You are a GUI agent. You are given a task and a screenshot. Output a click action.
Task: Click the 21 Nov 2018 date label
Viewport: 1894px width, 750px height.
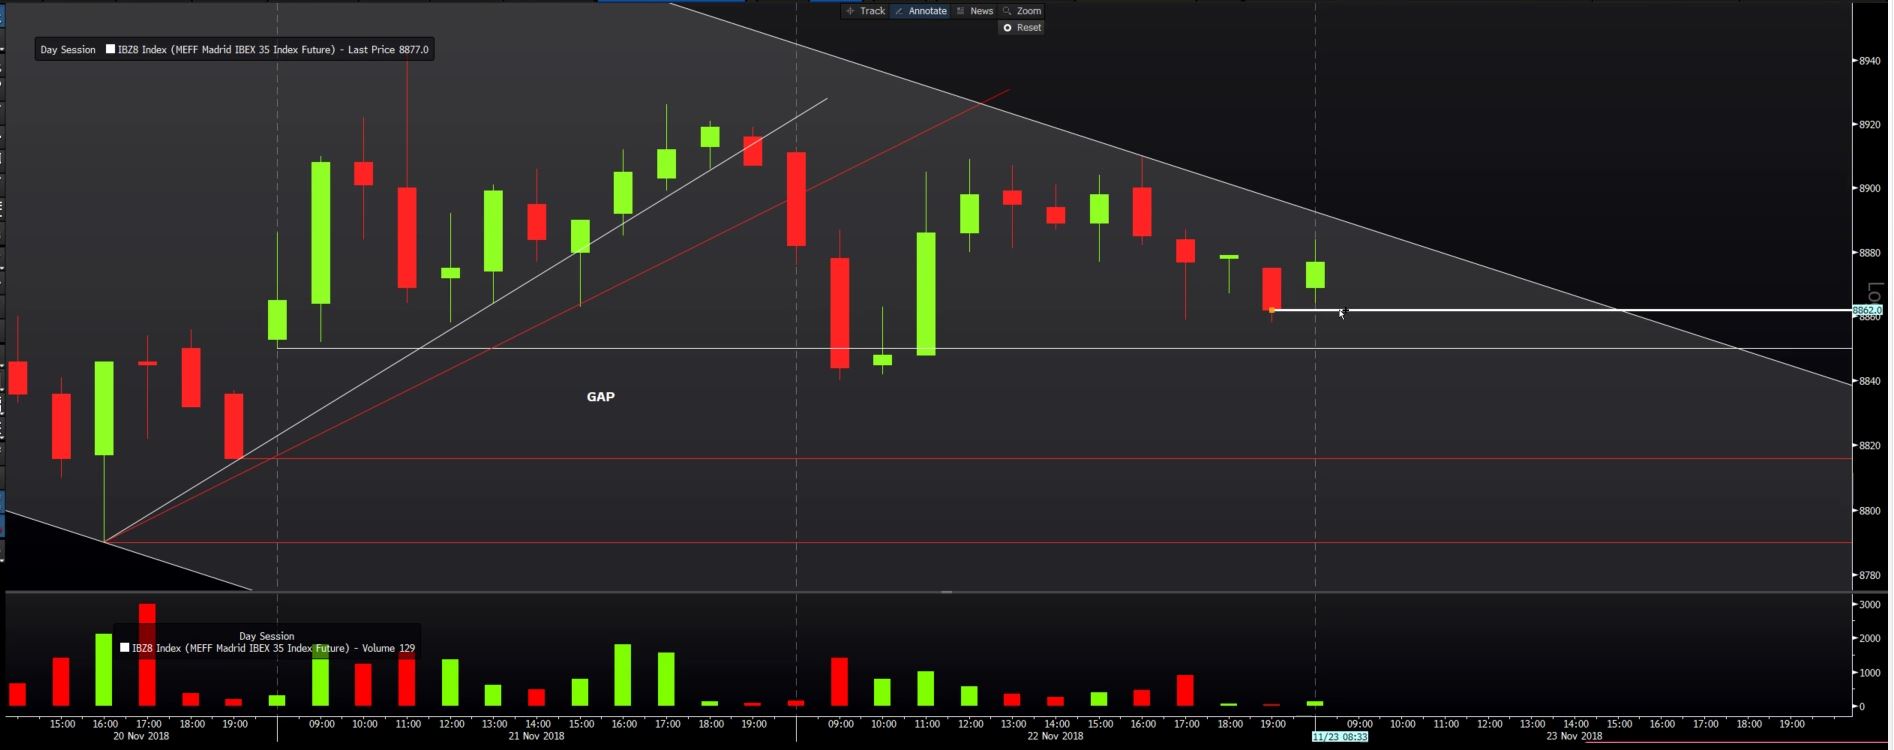click(x=536, y=737)
